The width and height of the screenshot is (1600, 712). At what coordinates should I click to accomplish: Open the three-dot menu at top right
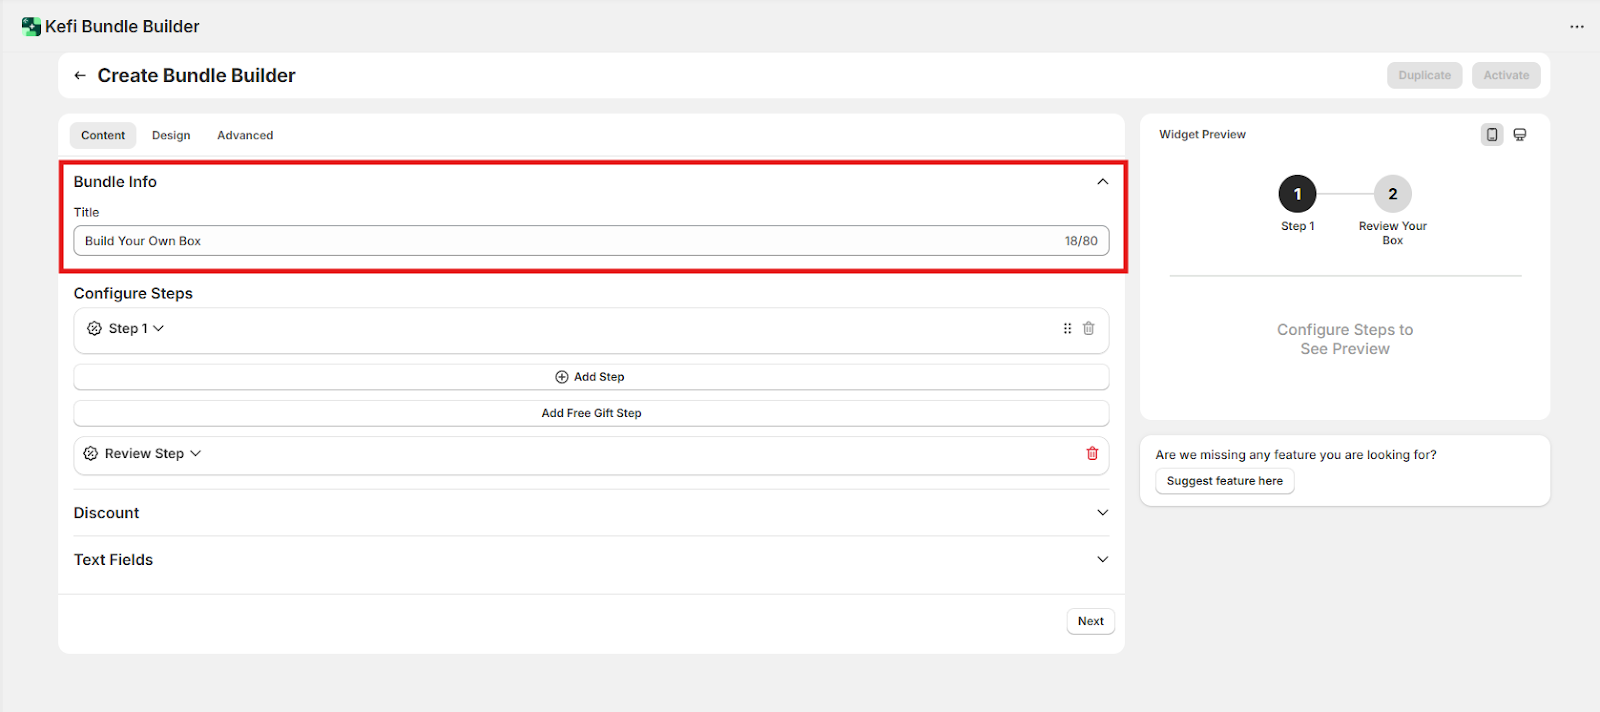pos(1576,27)
